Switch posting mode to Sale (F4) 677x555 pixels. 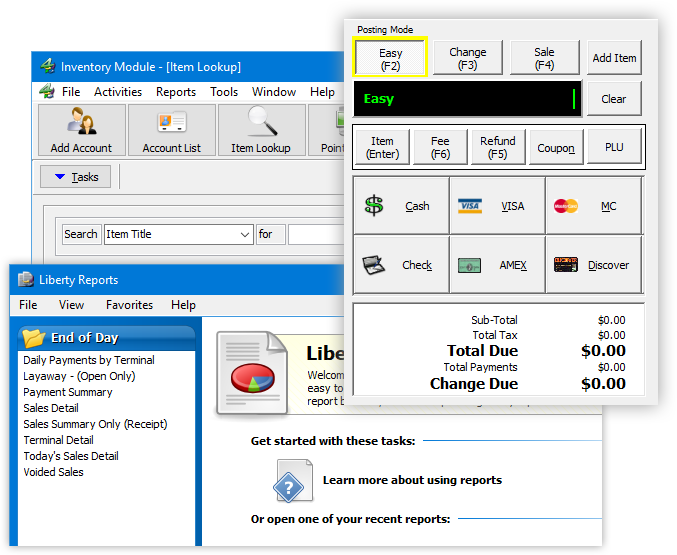coord(544,57)
